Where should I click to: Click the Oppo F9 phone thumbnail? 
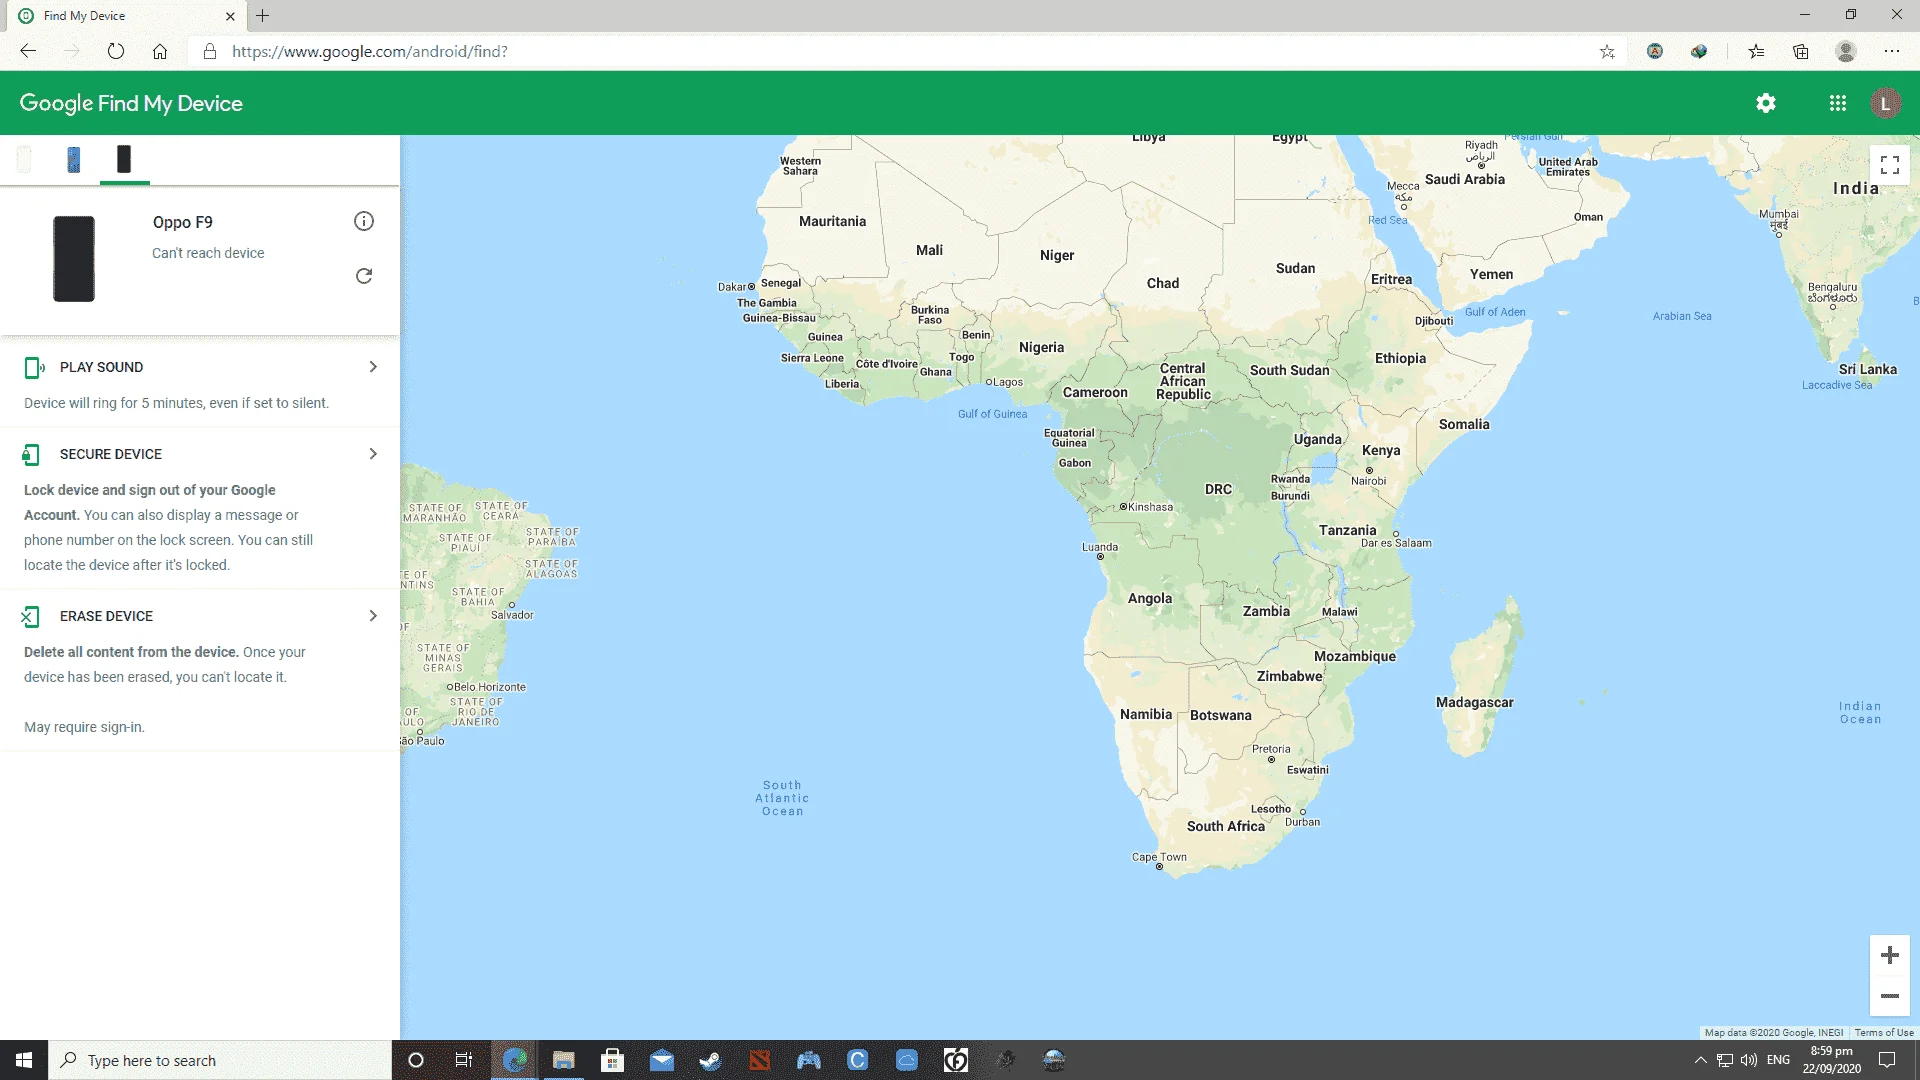click(74, 259)
